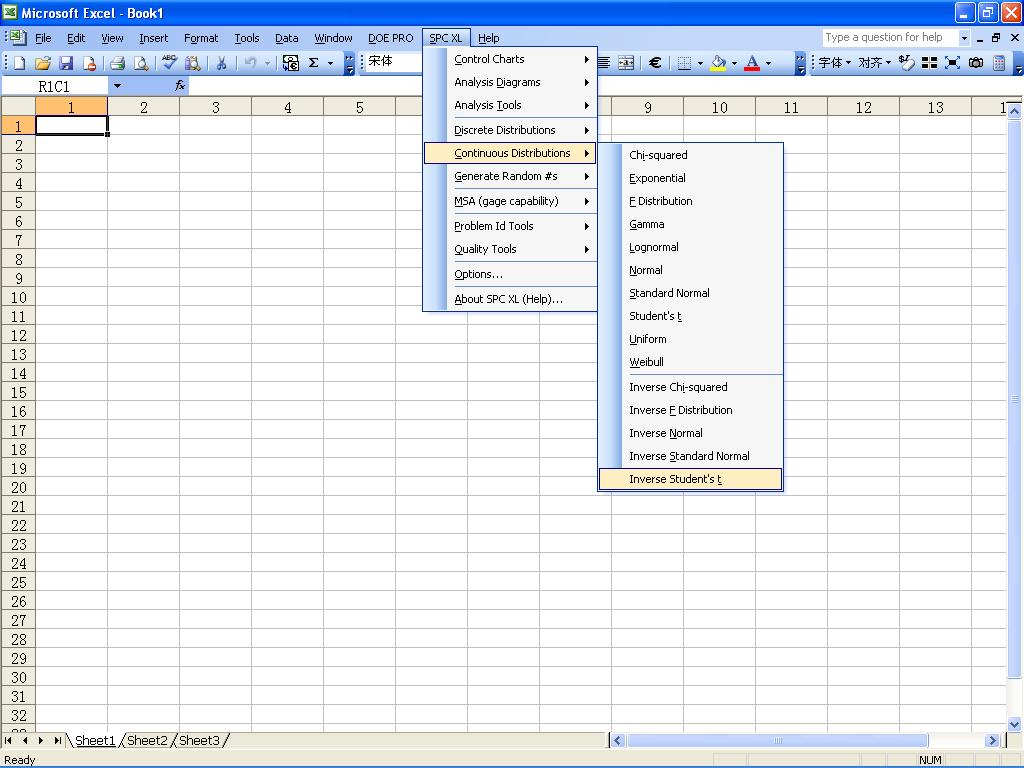Click the blue fit-to-selection icon

pos(952,63)
